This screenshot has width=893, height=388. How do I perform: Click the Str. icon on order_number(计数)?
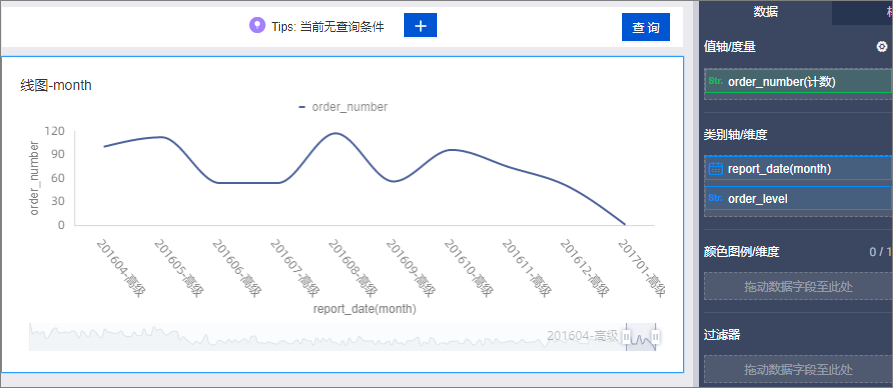pyautogui.click(x=715, y=81)
